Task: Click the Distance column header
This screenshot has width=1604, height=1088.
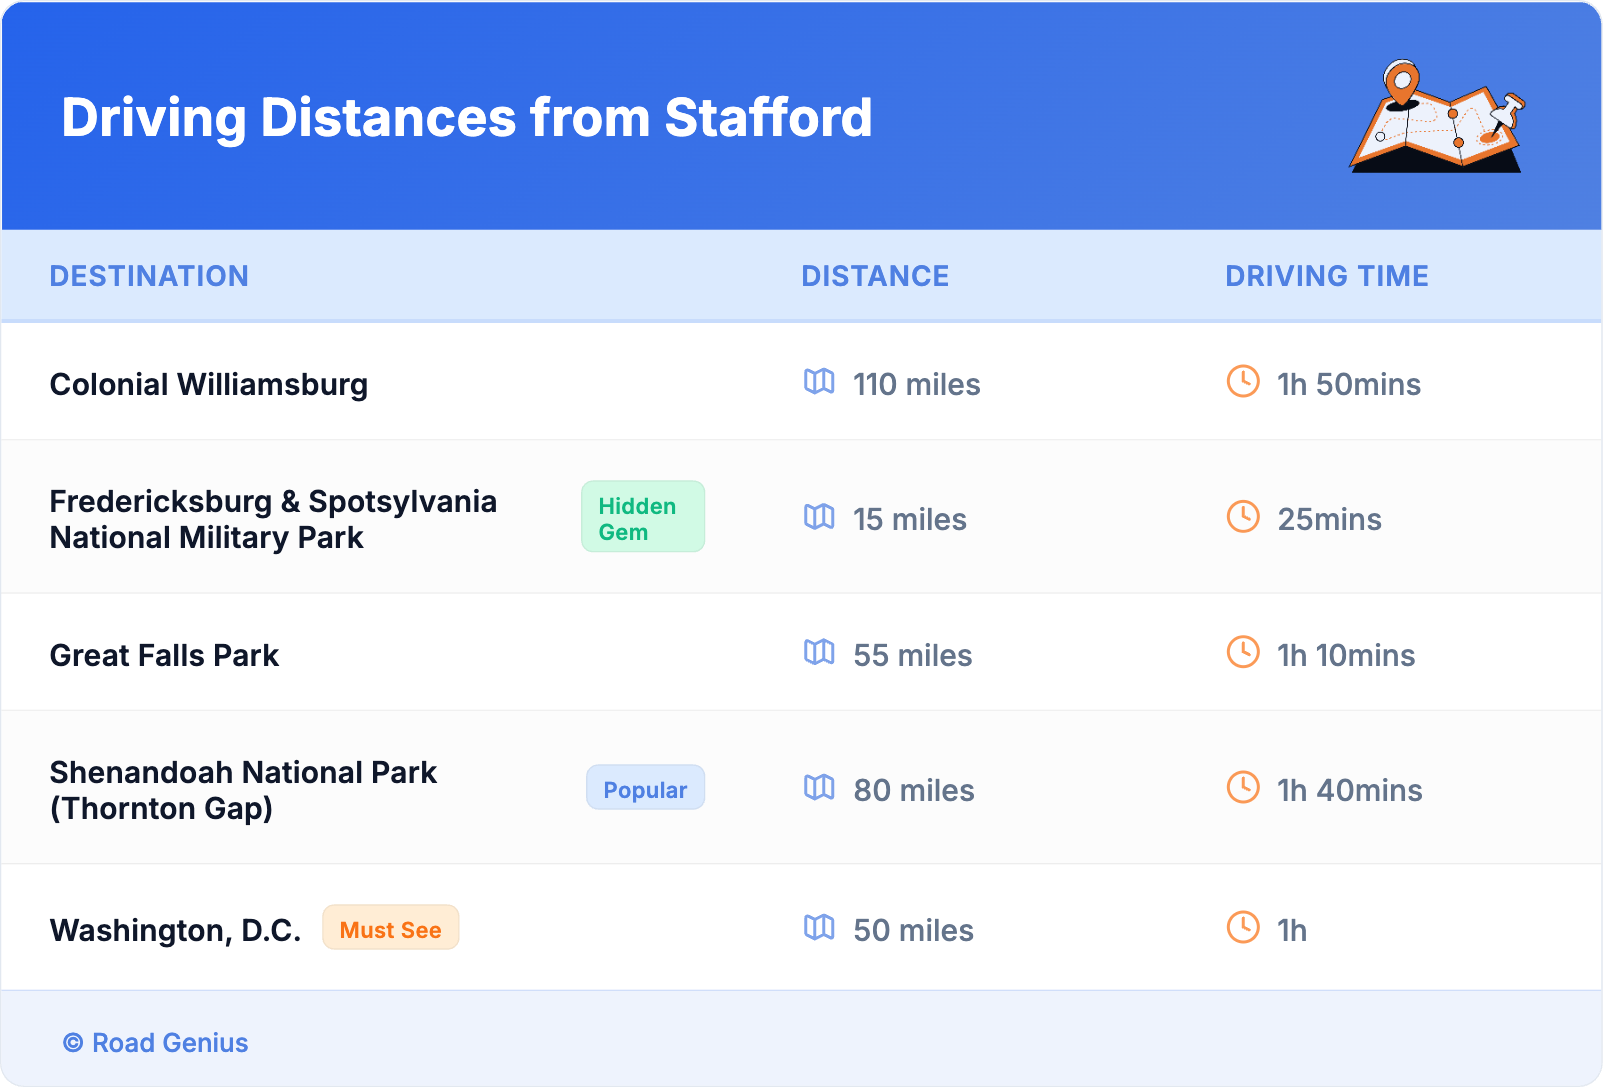Action: pyautogui.click(x=875, y=276)
